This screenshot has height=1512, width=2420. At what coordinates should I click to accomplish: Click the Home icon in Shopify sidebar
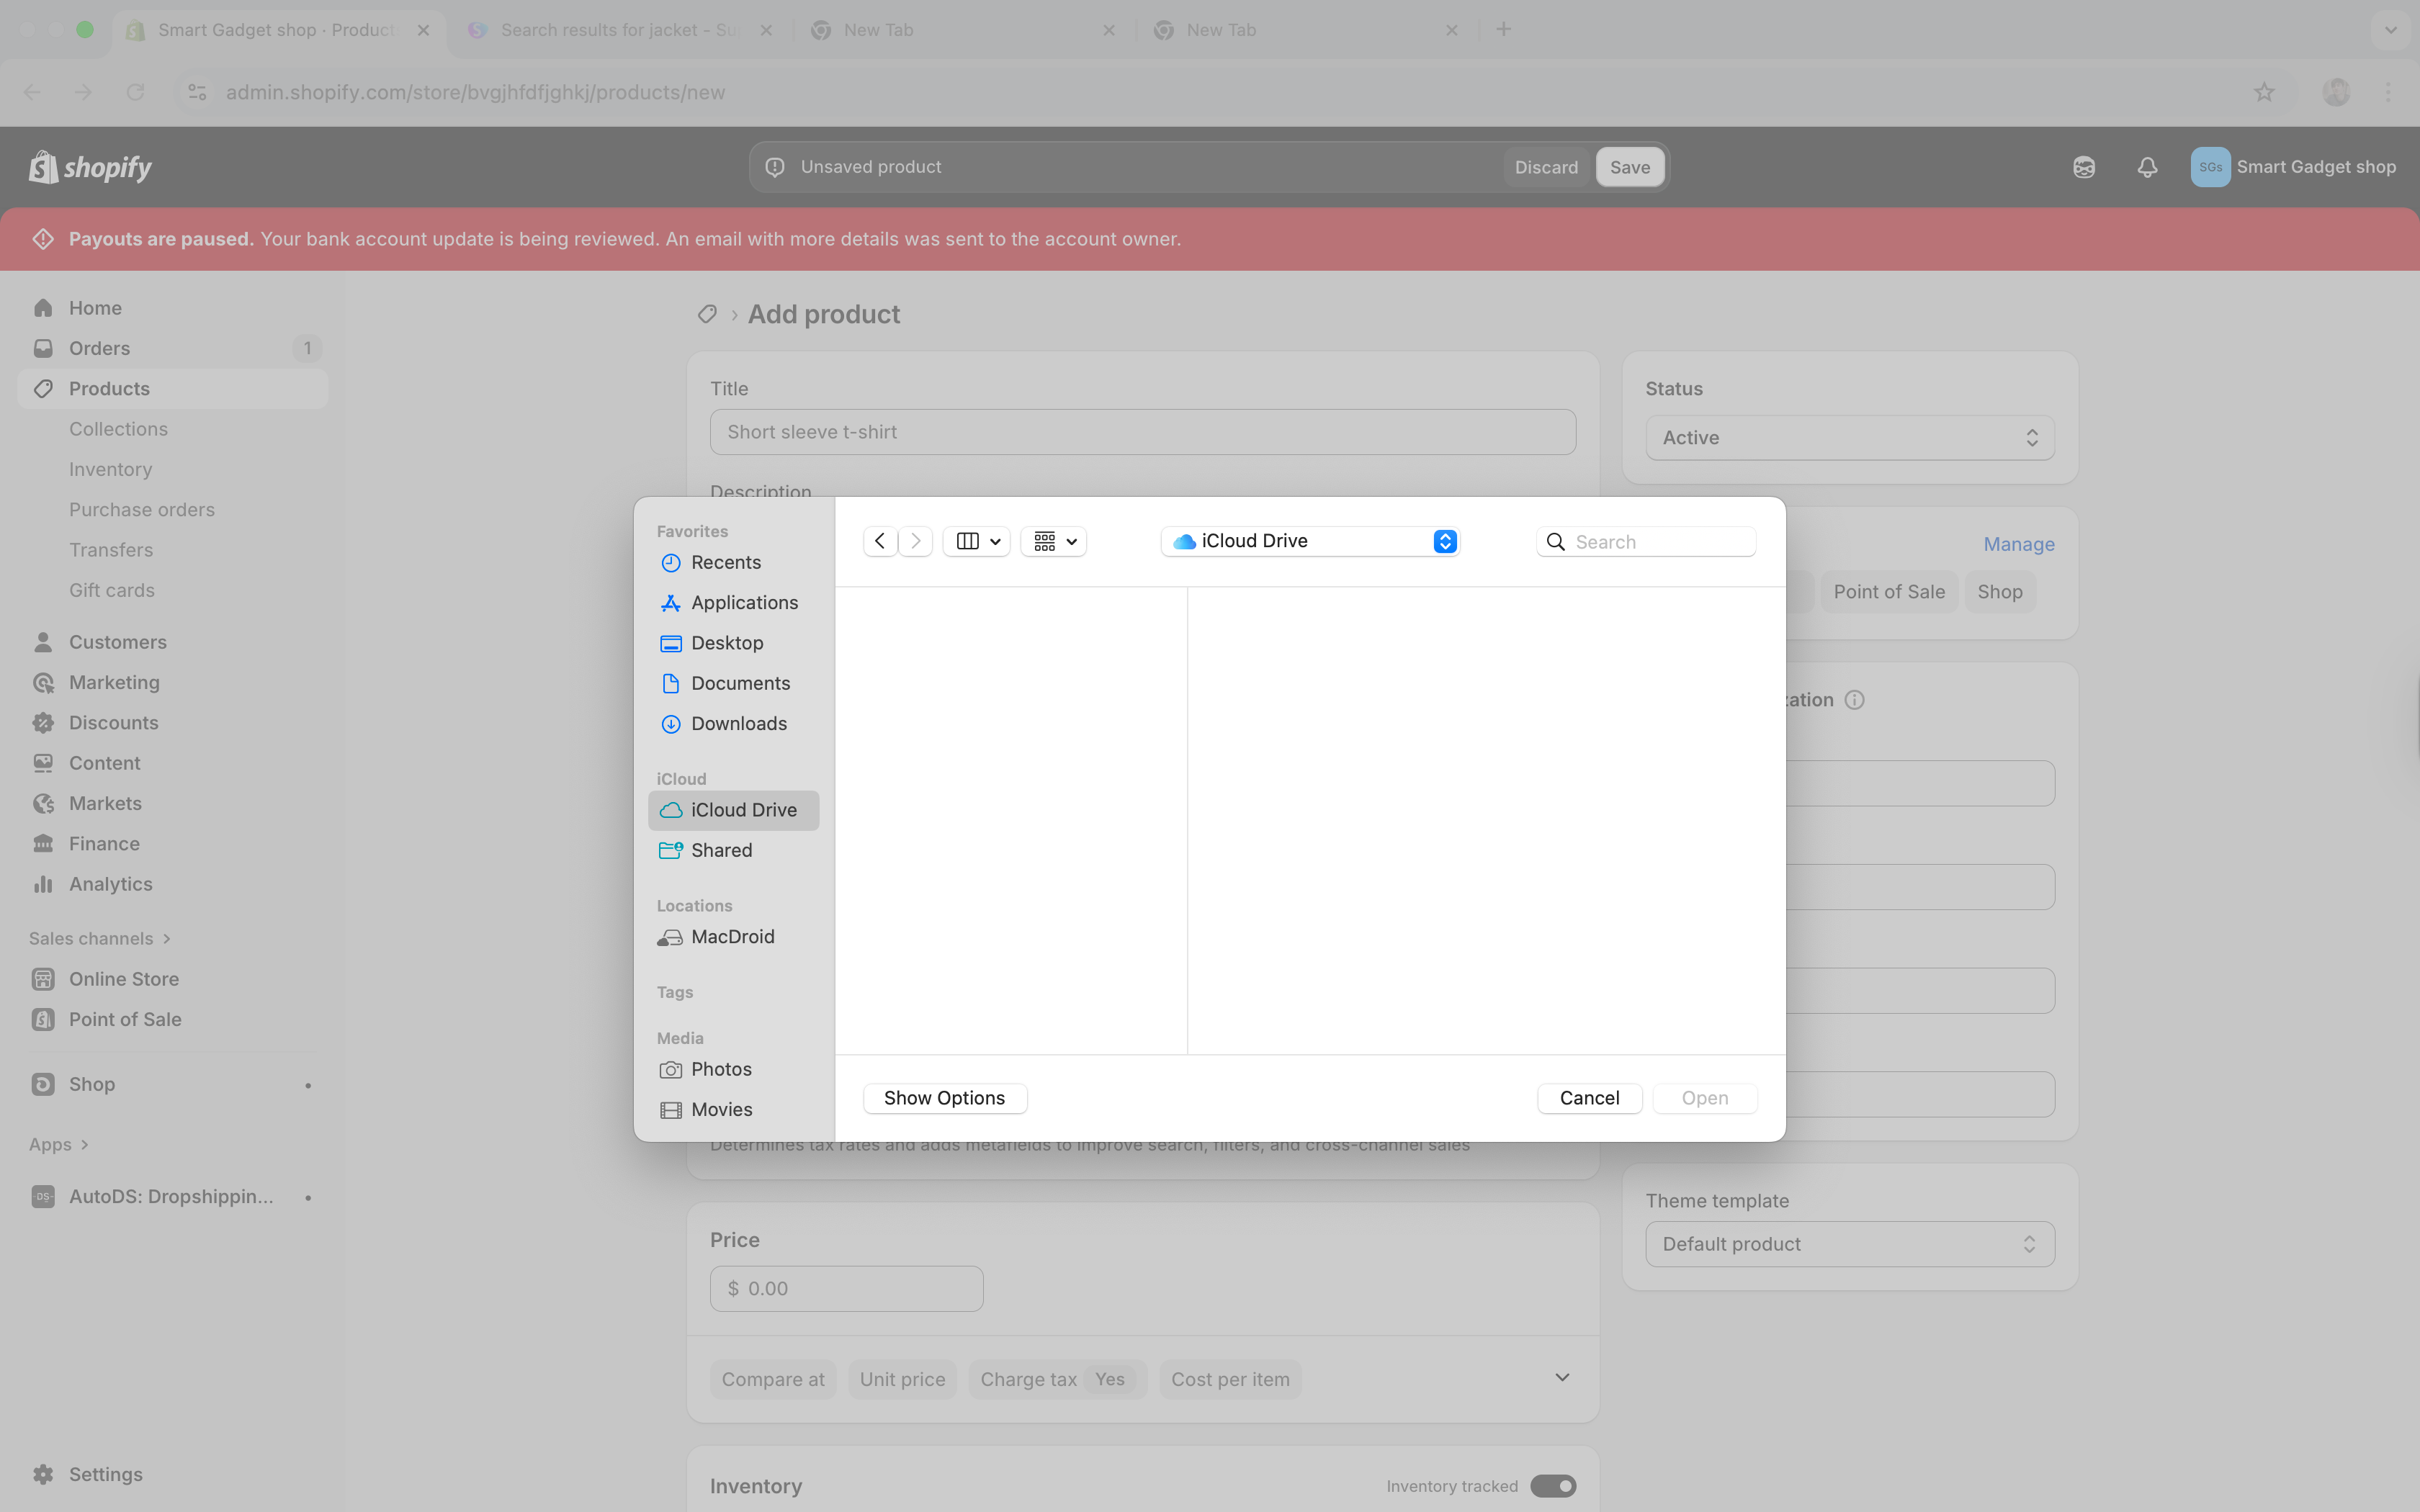coord(43,308)
